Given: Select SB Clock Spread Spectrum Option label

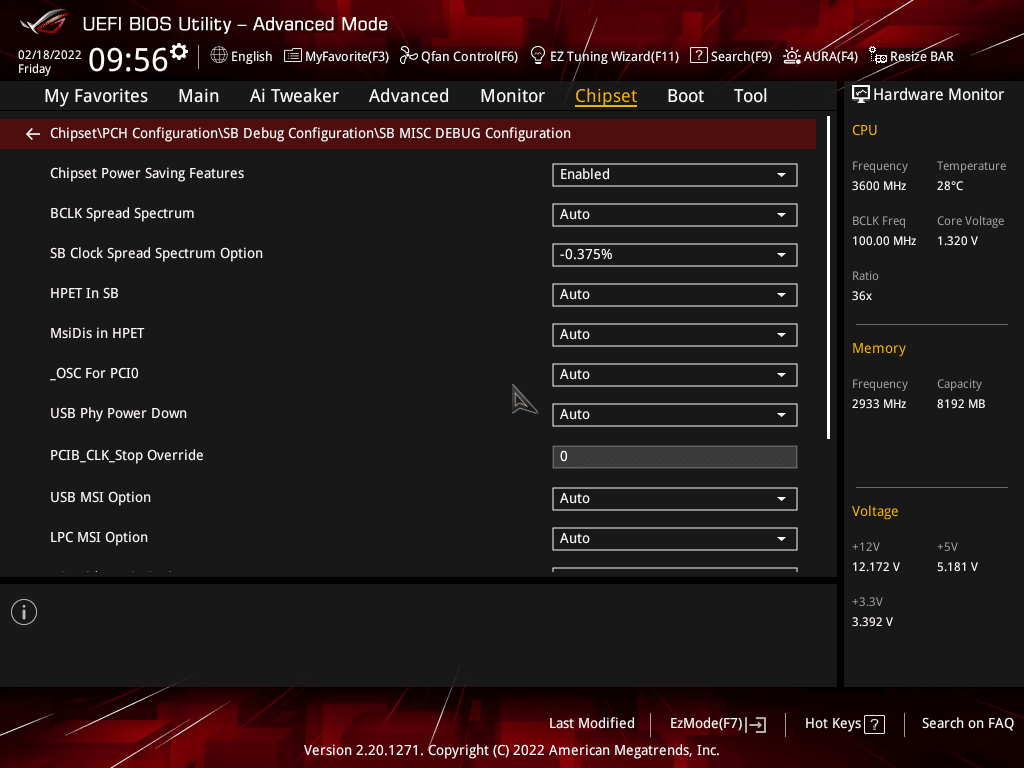Looking at the screenshot, I should pos(156,253).
